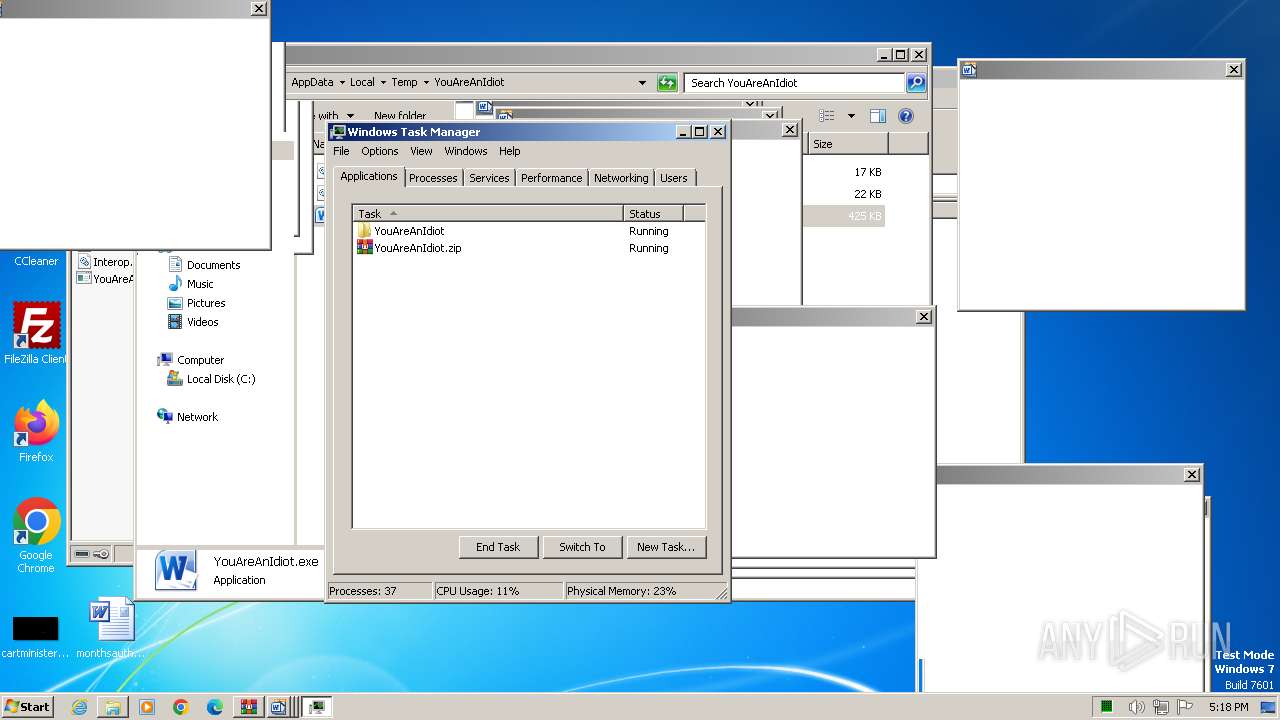Expand the AppData breadcrumb arrow
Image resolution: width=1280 pixels, height=720 pixels.
tap(342, 83)
